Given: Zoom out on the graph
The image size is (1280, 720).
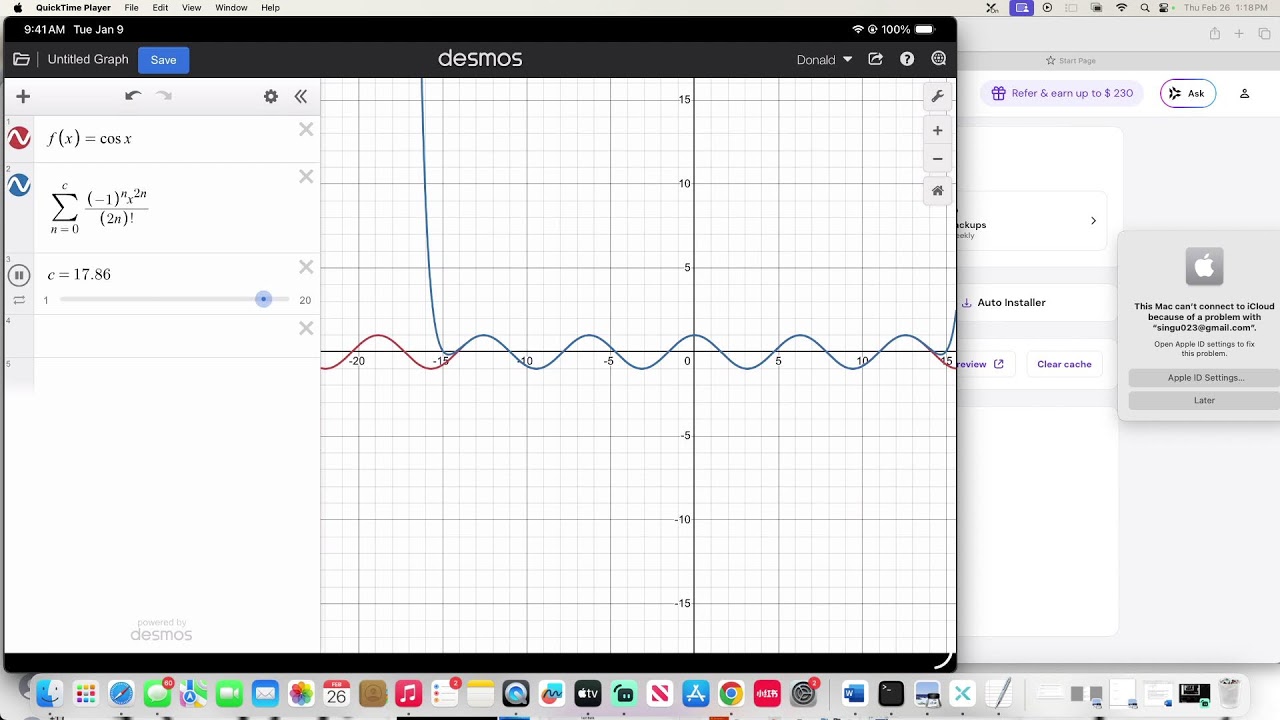Looking at the screenshot, I should (937, 159).
